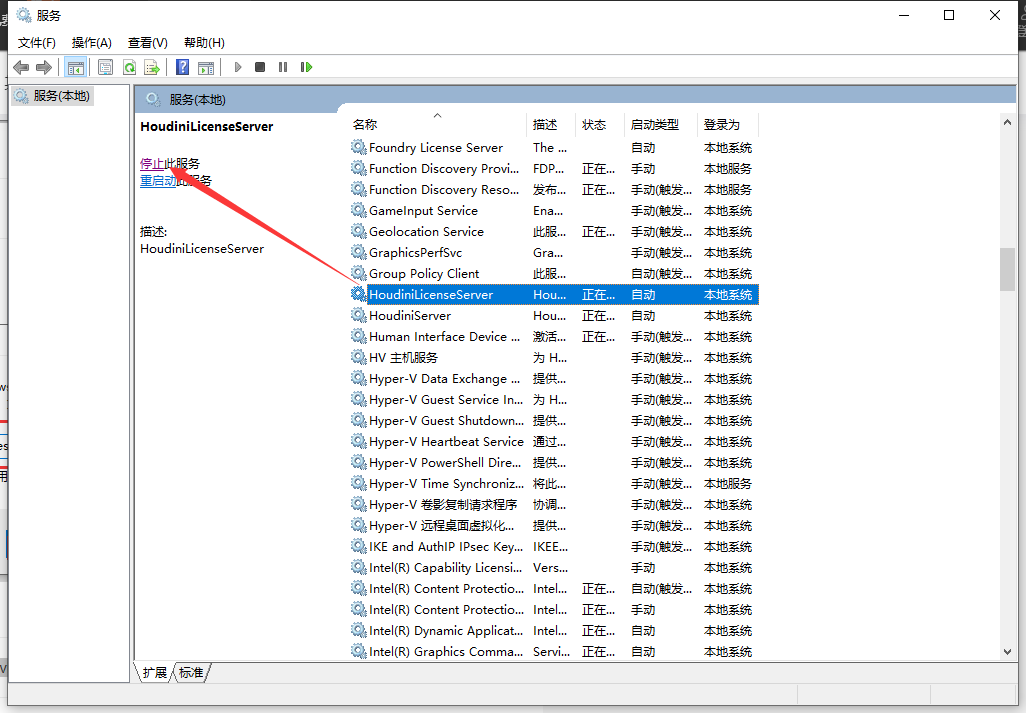Screen dimensions: 1026x713
Task: Click the Restart Service toolbar icon
Action: point(306,67)
